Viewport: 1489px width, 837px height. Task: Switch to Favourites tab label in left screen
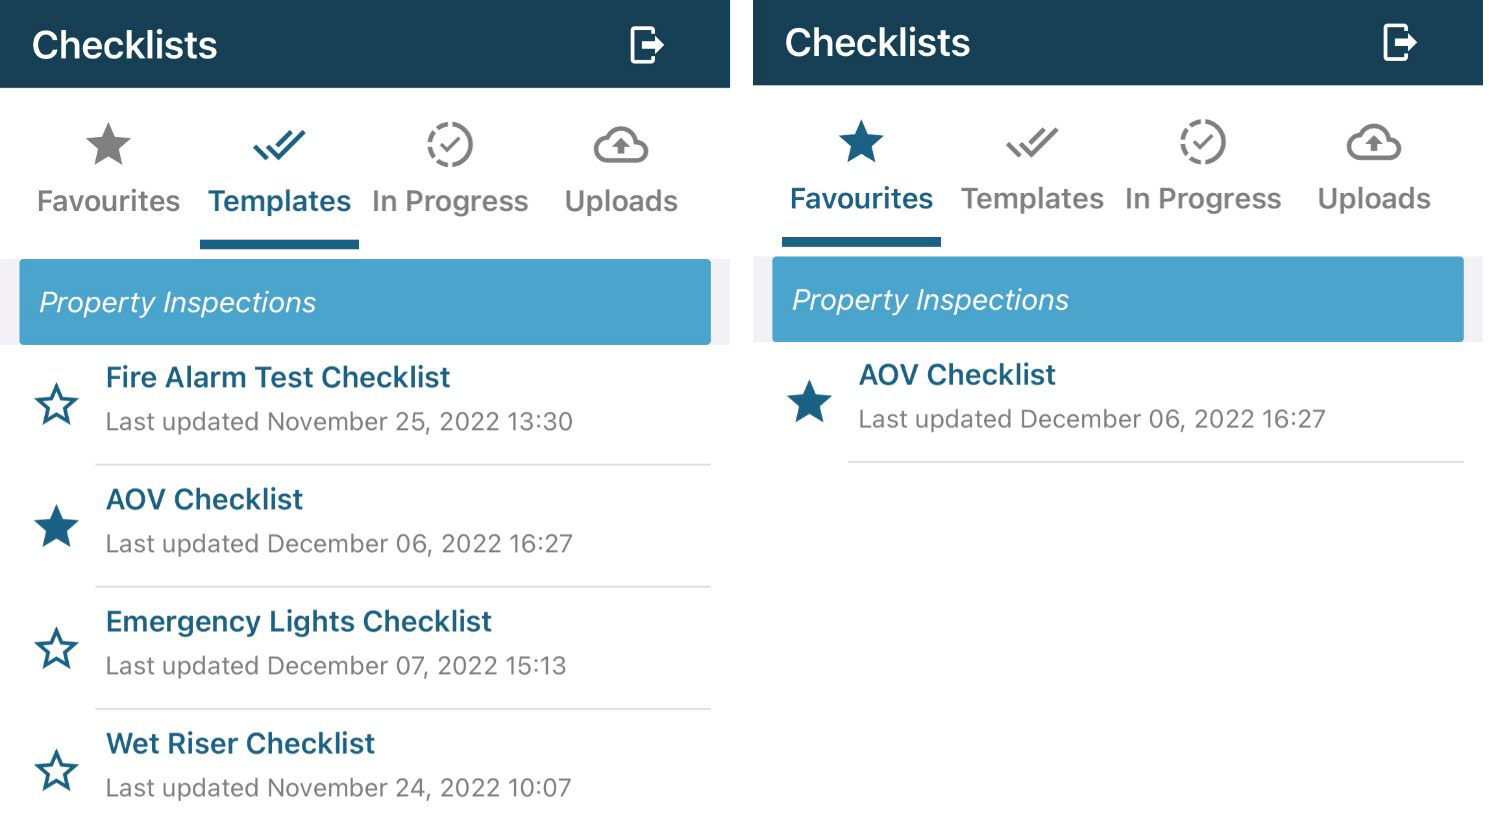pos(108,201)
